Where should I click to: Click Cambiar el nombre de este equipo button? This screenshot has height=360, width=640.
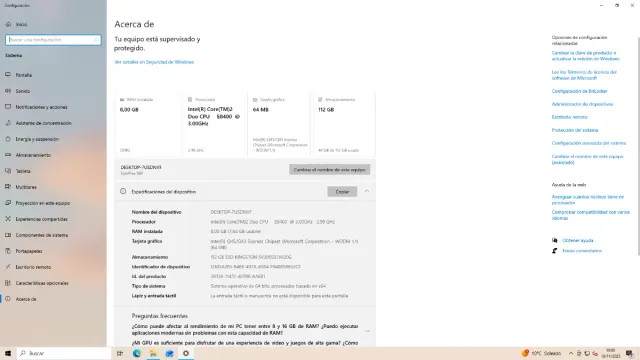(x=330, y=169)
